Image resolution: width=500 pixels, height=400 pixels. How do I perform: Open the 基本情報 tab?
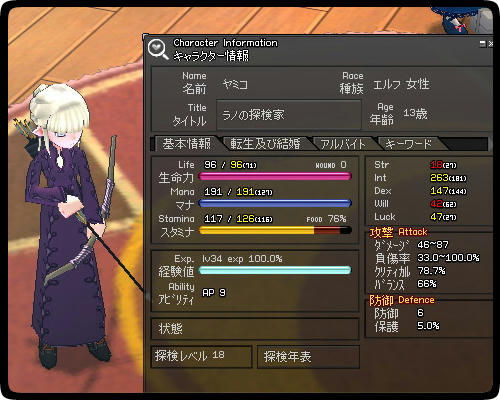tap(186, 144)
